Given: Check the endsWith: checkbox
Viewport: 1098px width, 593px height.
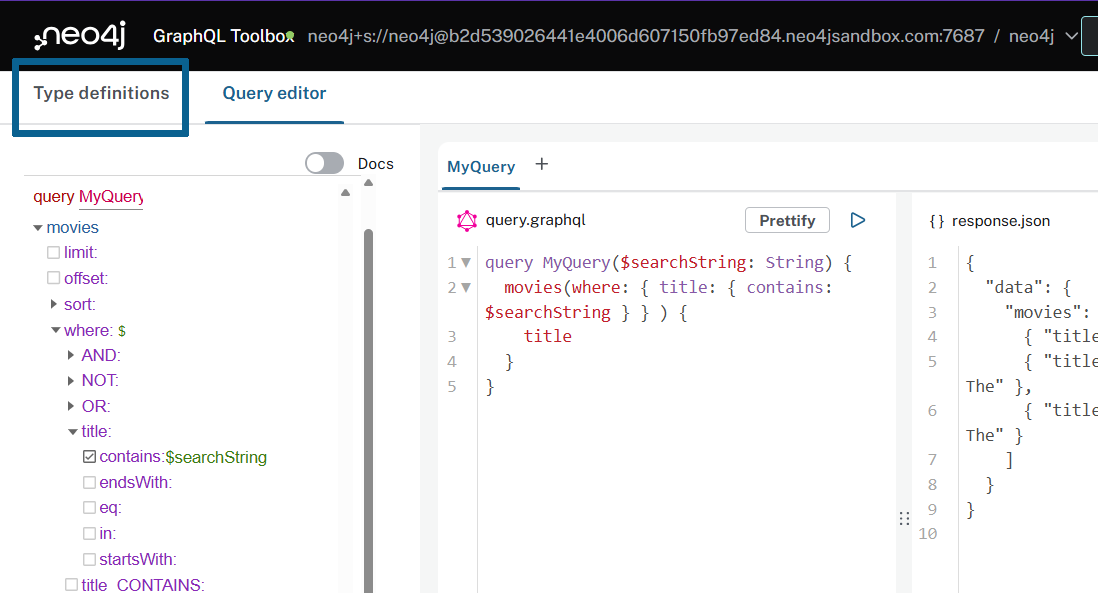Looking at the screenshot, I should (x=89, y=482).
